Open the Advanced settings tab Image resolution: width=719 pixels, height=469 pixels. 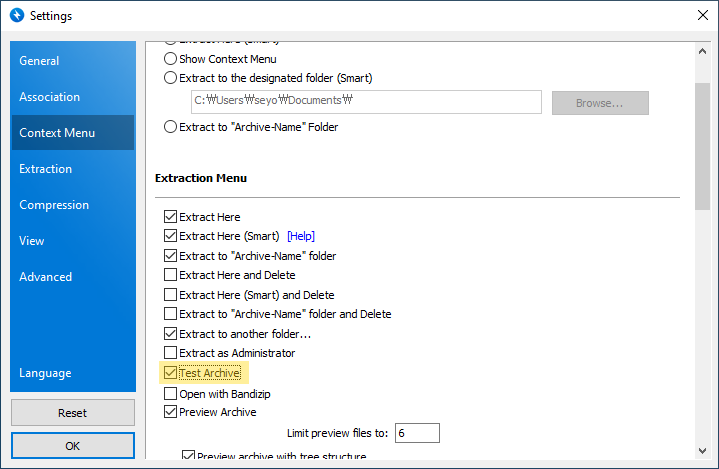pyautogui.click(x=46, y=277)
